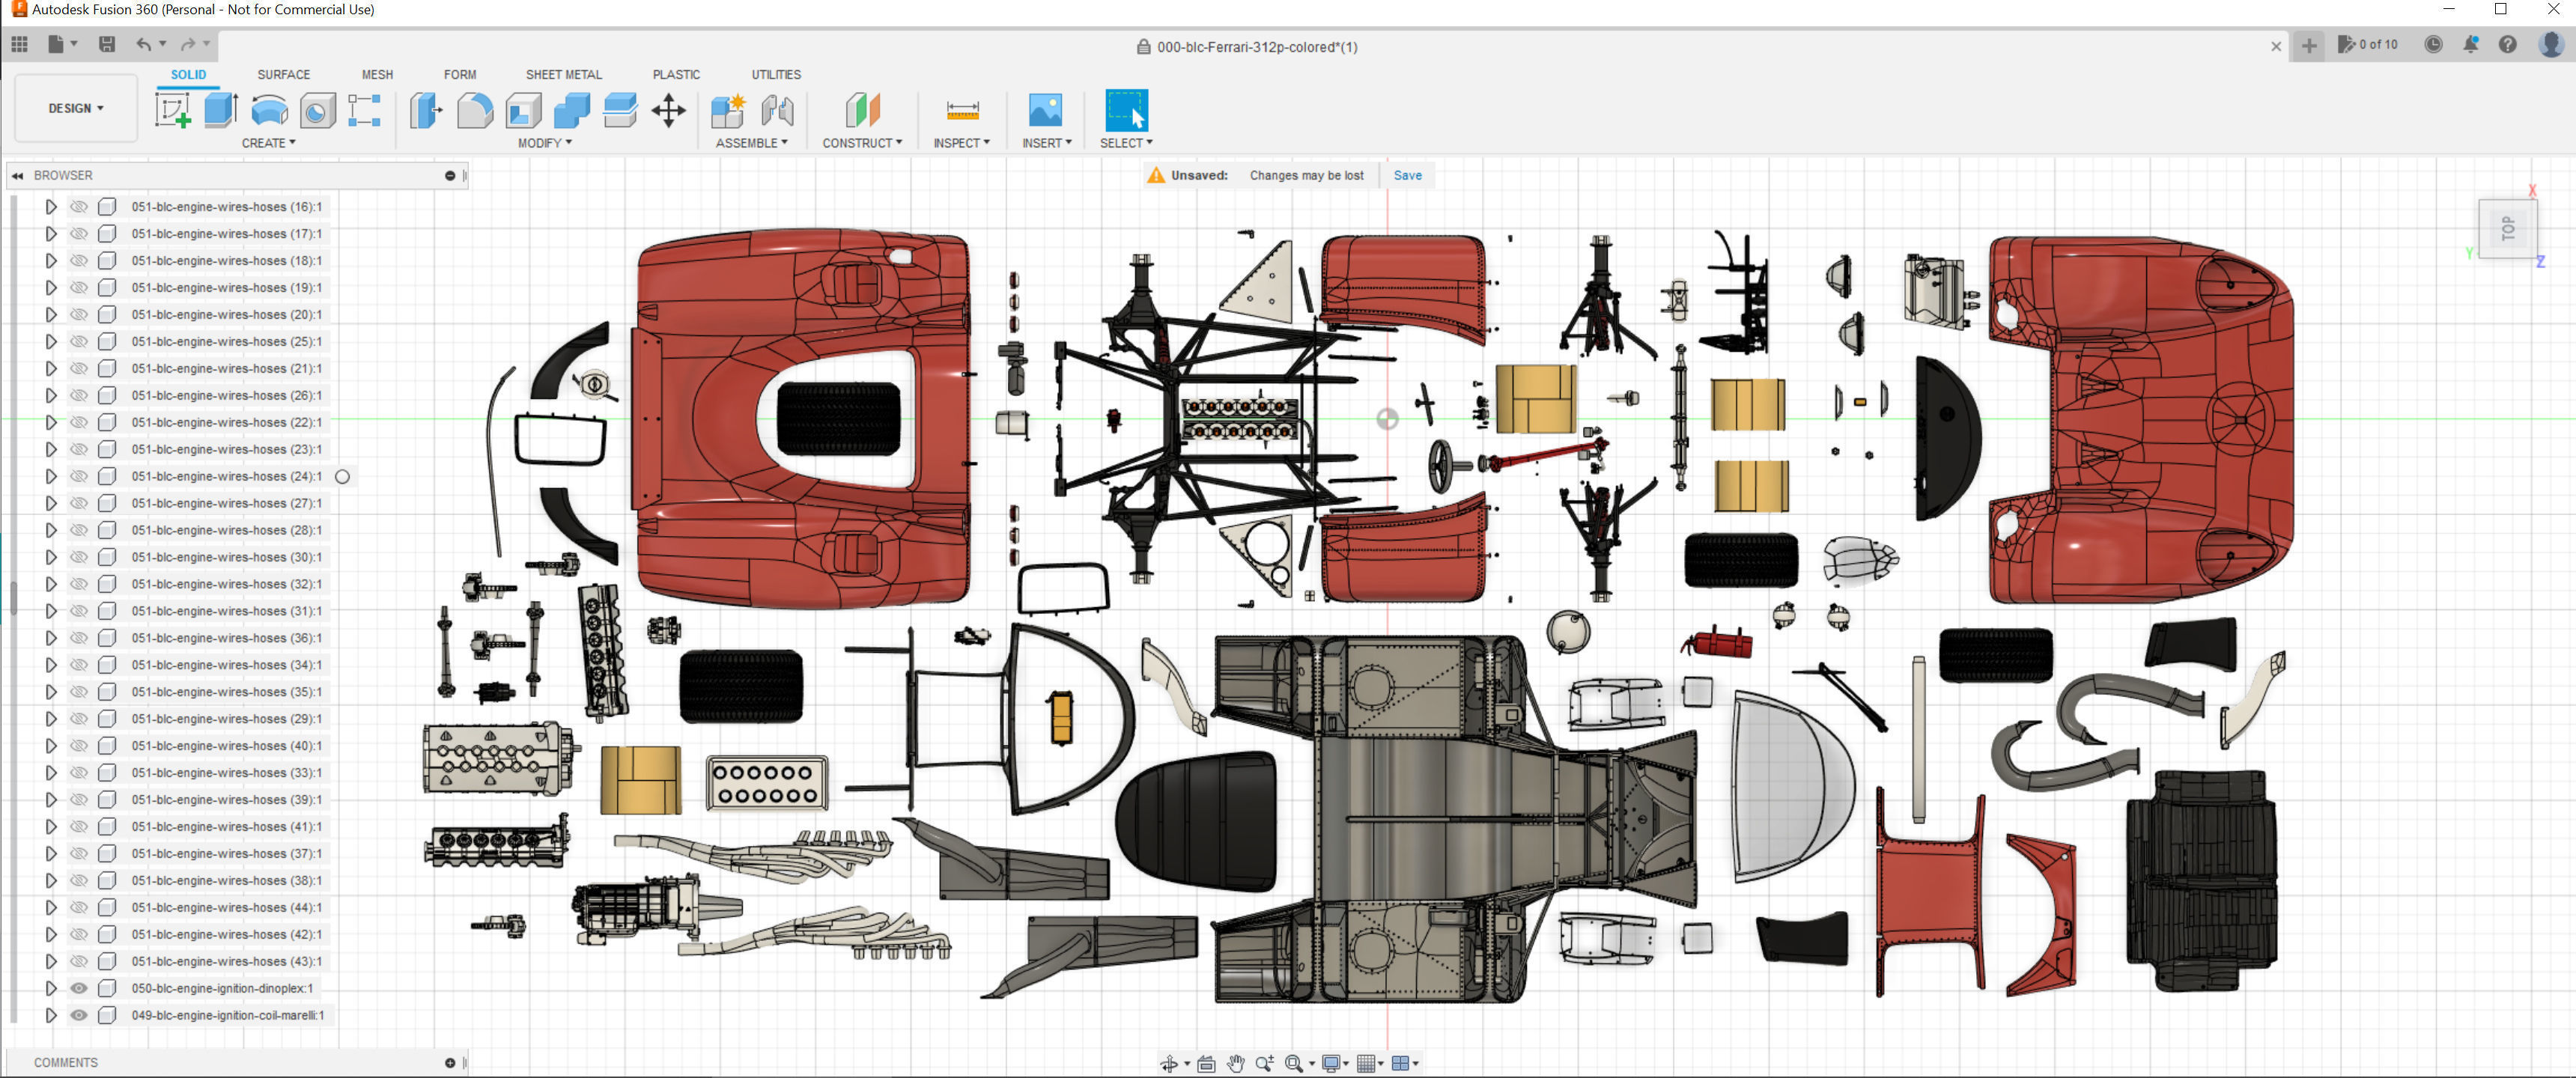Toggle visibility of 049-blc-engine-ignition-coil-marelli
Screen dimensions: 2576x1078
(79, 1015)
